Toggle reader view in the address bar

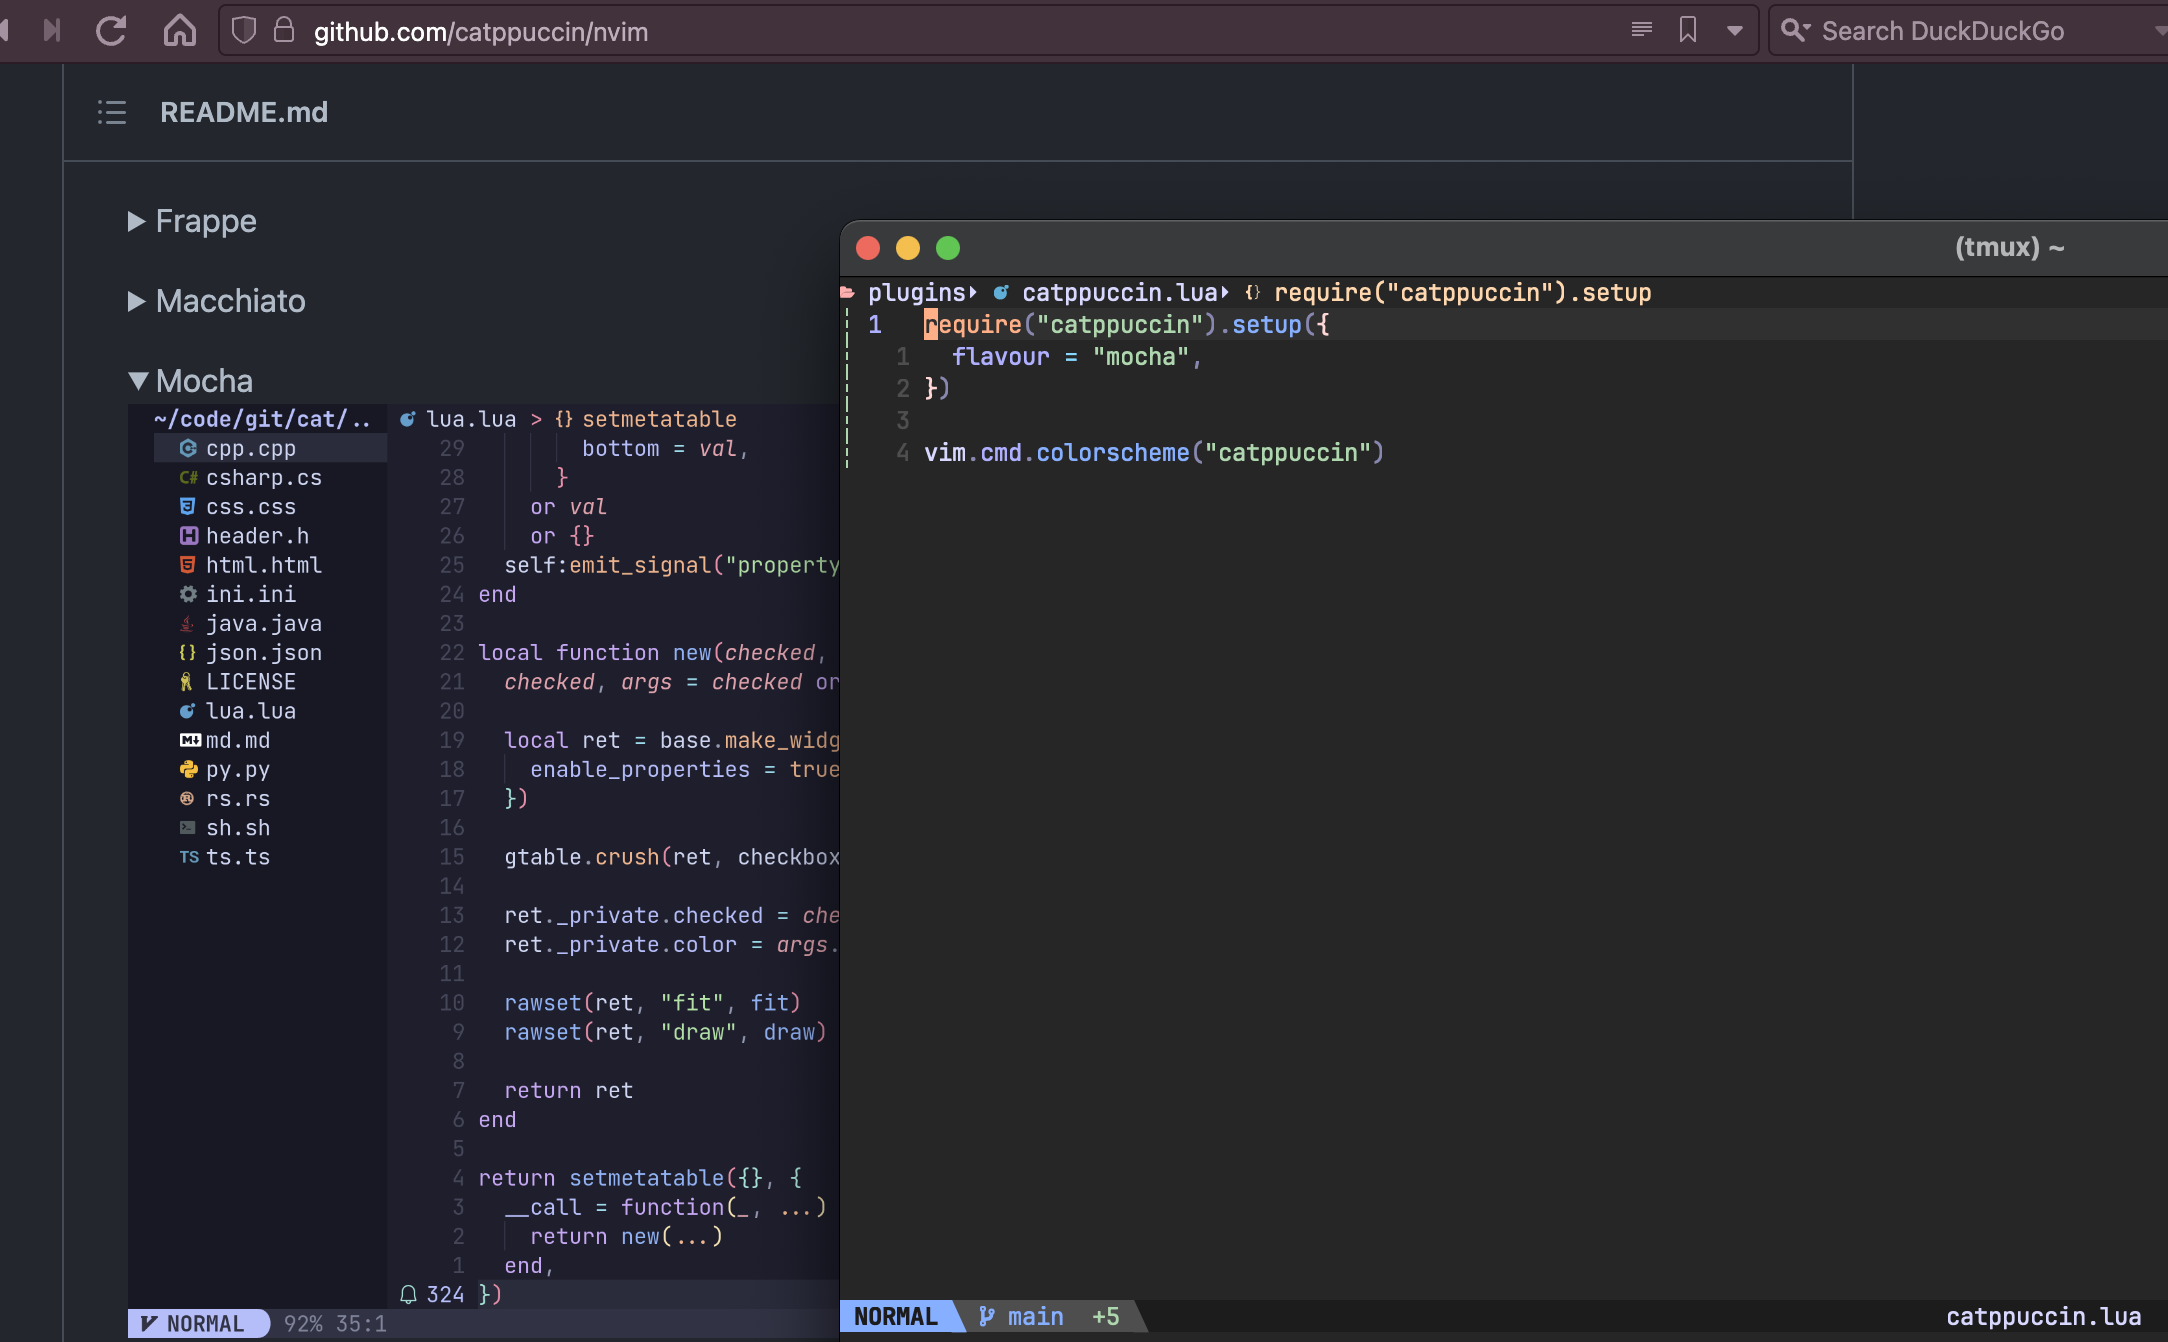coord(1641,30)
